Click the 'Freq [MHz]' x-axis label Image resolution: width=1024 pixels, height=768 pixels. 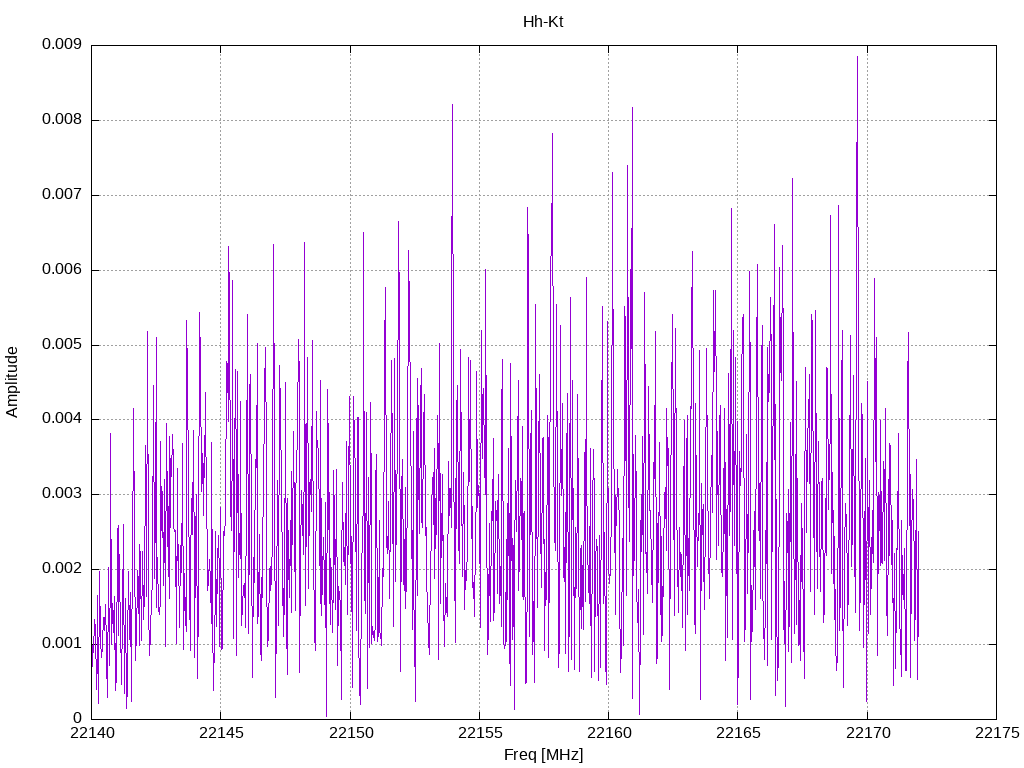pyautogui.click(x=543, y=754)
